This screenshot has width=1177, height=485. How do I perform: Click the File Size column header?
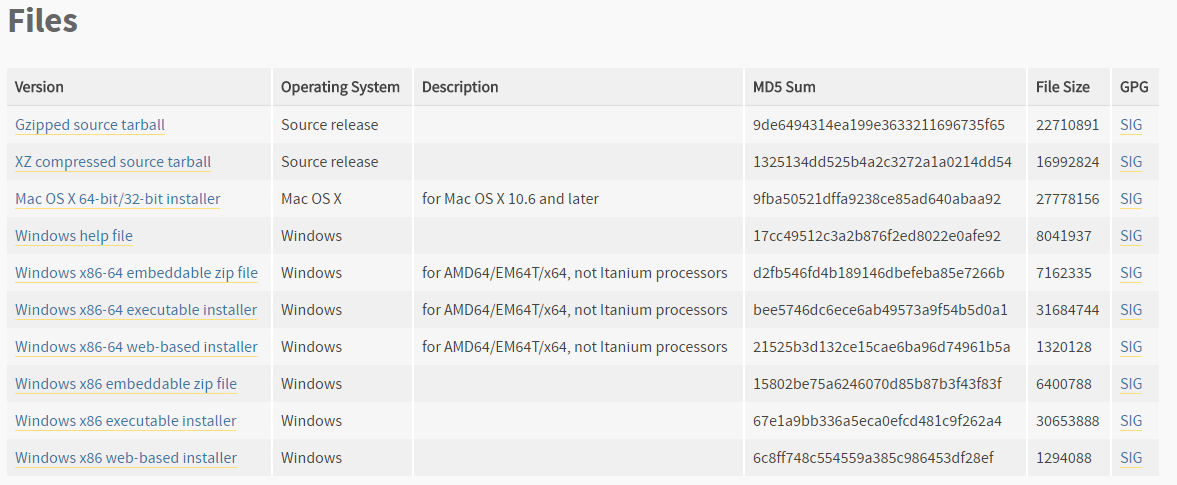tap(1062, 87)
